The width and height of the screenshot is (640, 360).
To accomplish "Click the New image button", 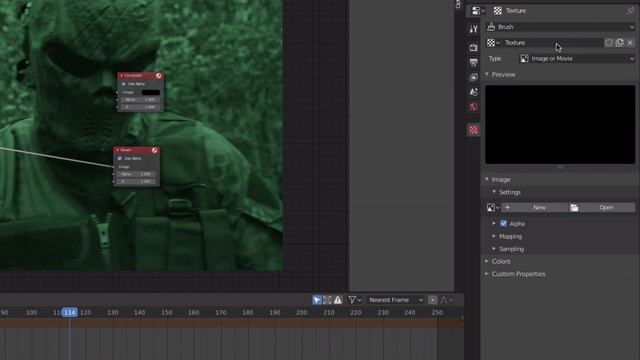I will click(535, 208).
